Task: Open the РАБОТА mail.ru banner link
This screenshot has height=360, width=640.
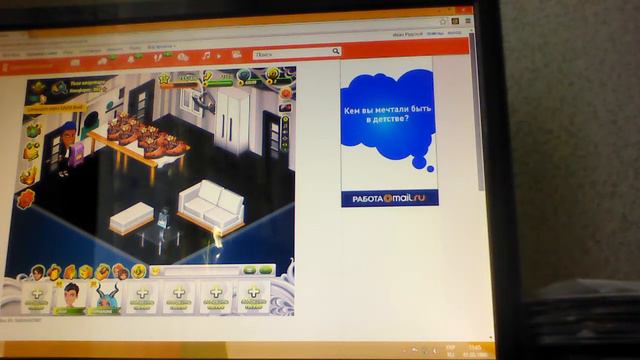Action: click(x=390, y=198)
